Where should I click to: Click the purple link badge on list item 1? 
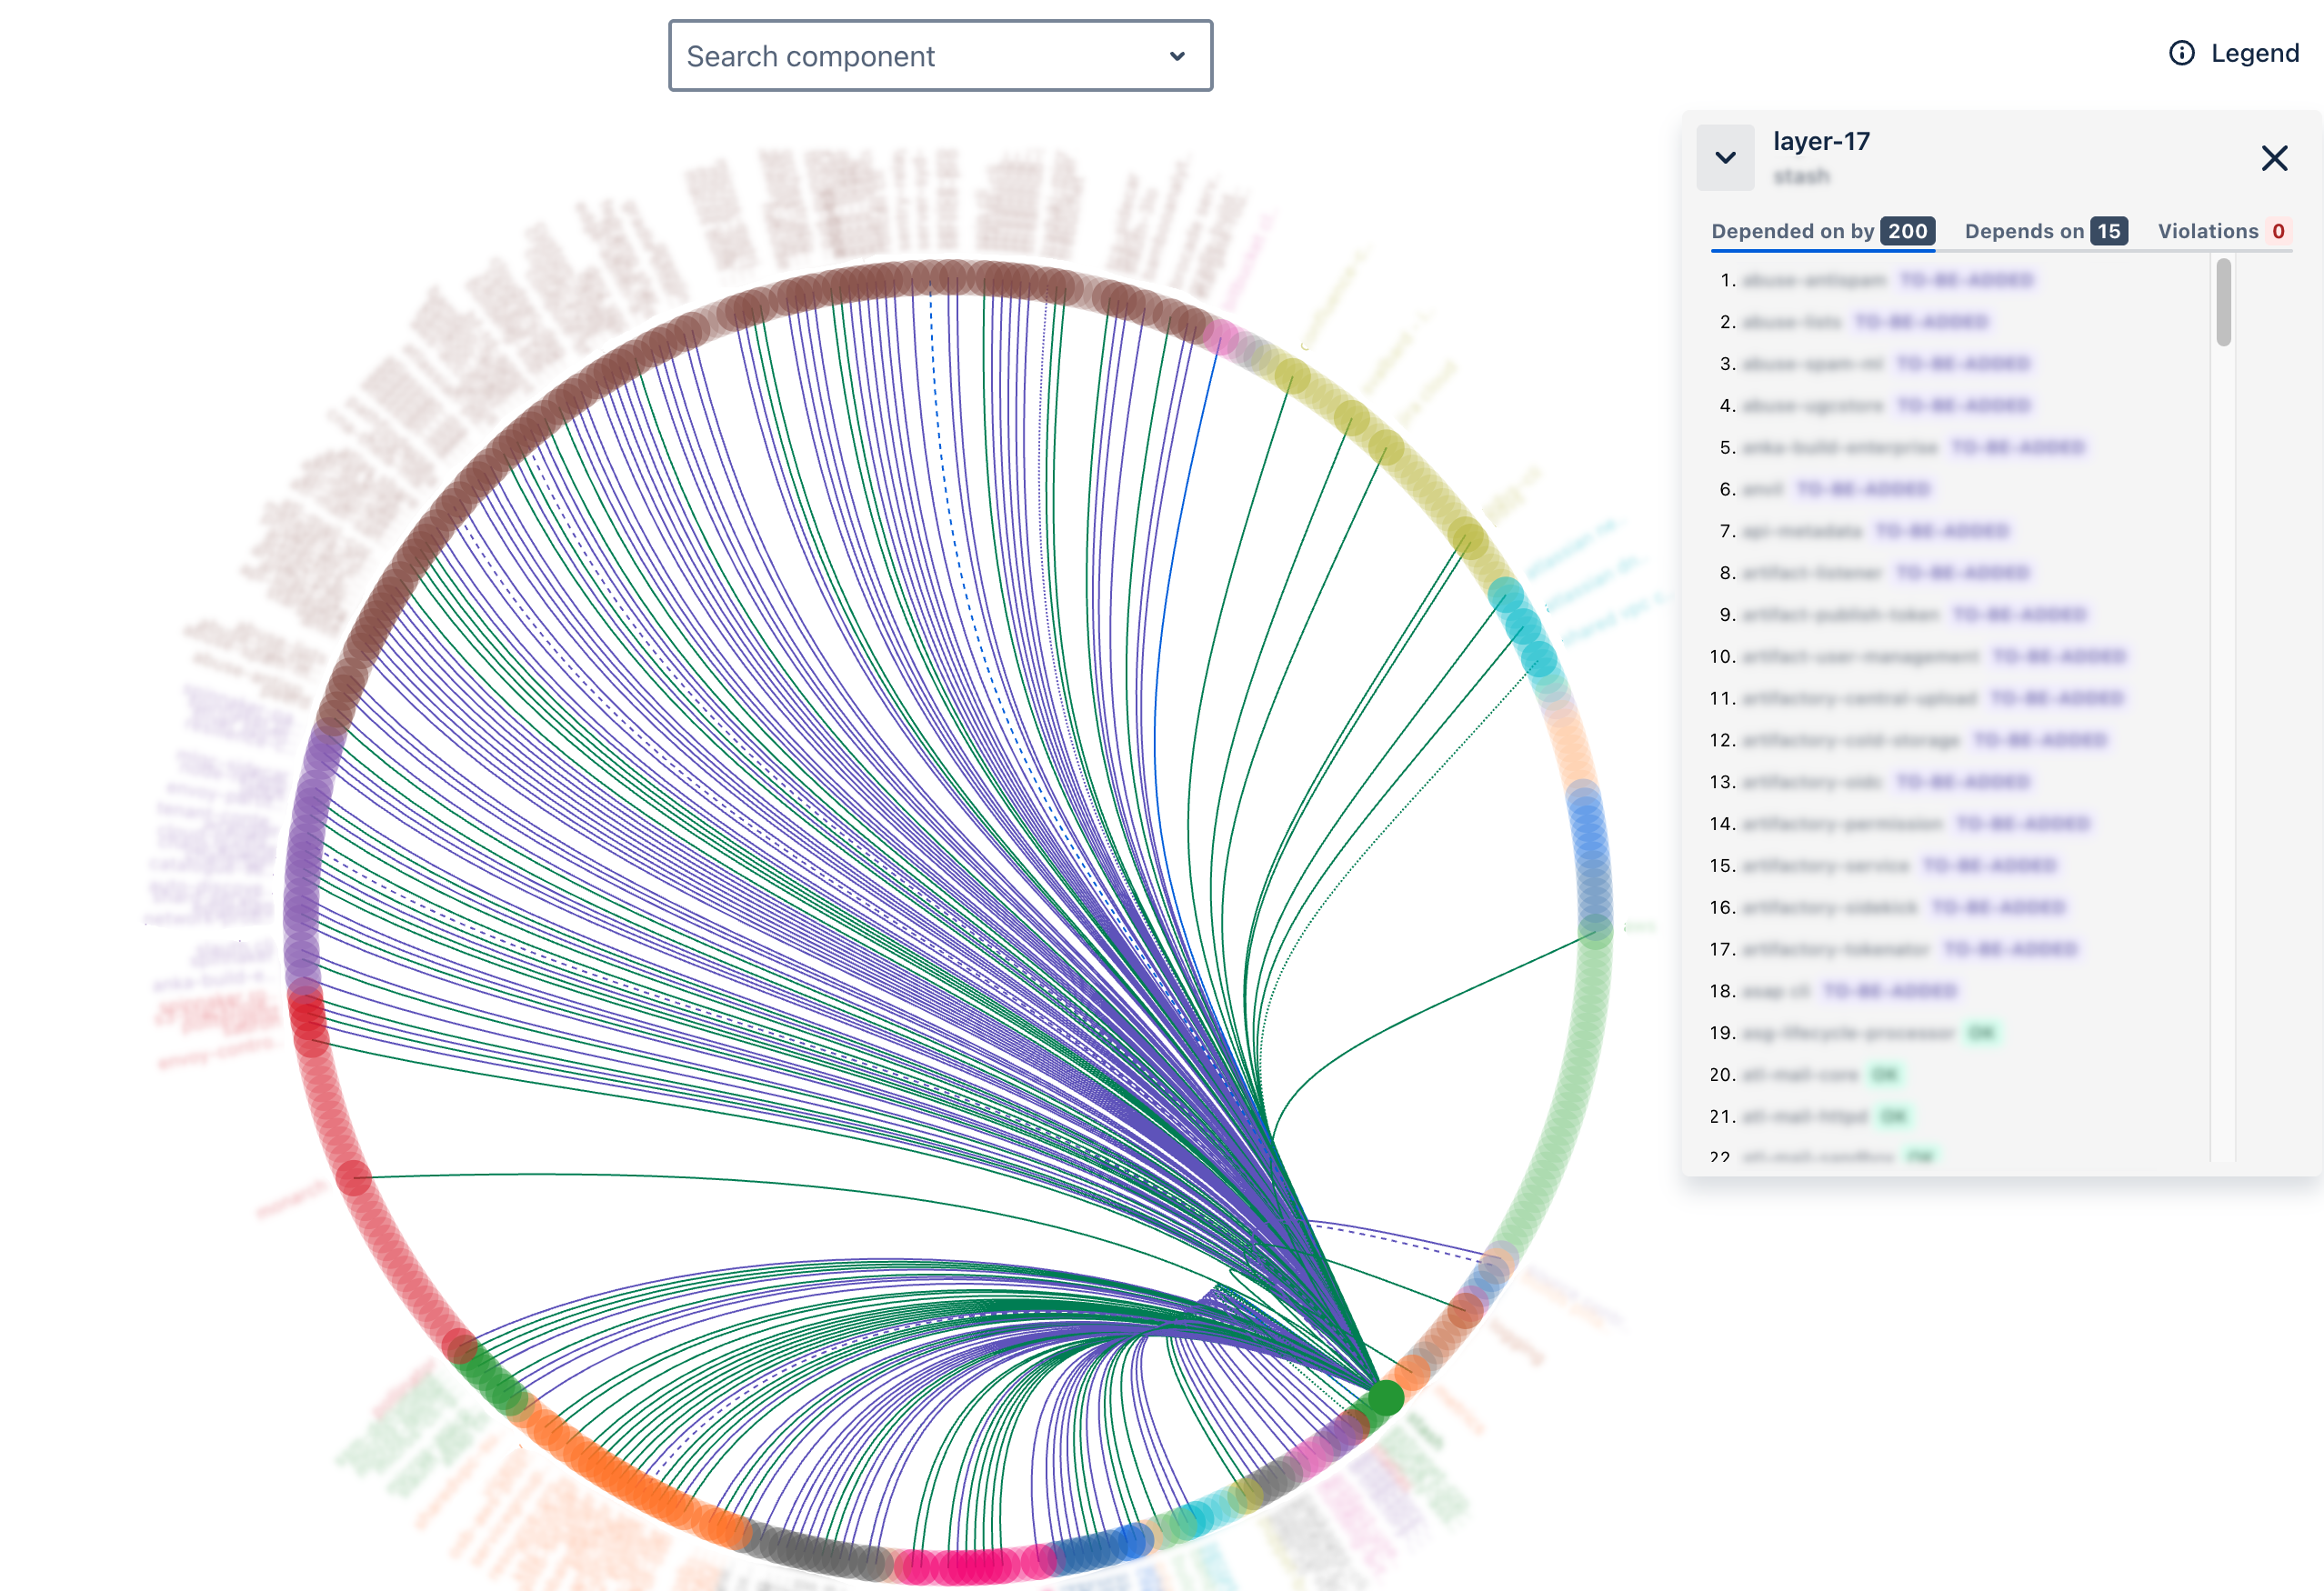coord(1965,280)
